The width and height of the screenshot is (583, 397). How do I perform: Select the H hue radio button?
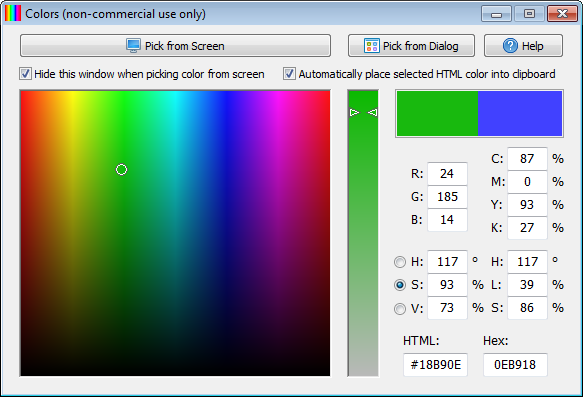pyautogui.click(x=400, y=262)
